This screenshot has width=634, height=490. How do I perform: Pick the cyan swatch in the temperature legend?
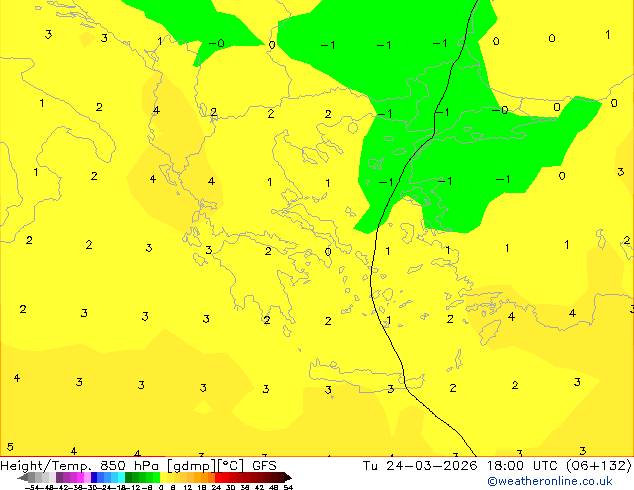point(121,477)
